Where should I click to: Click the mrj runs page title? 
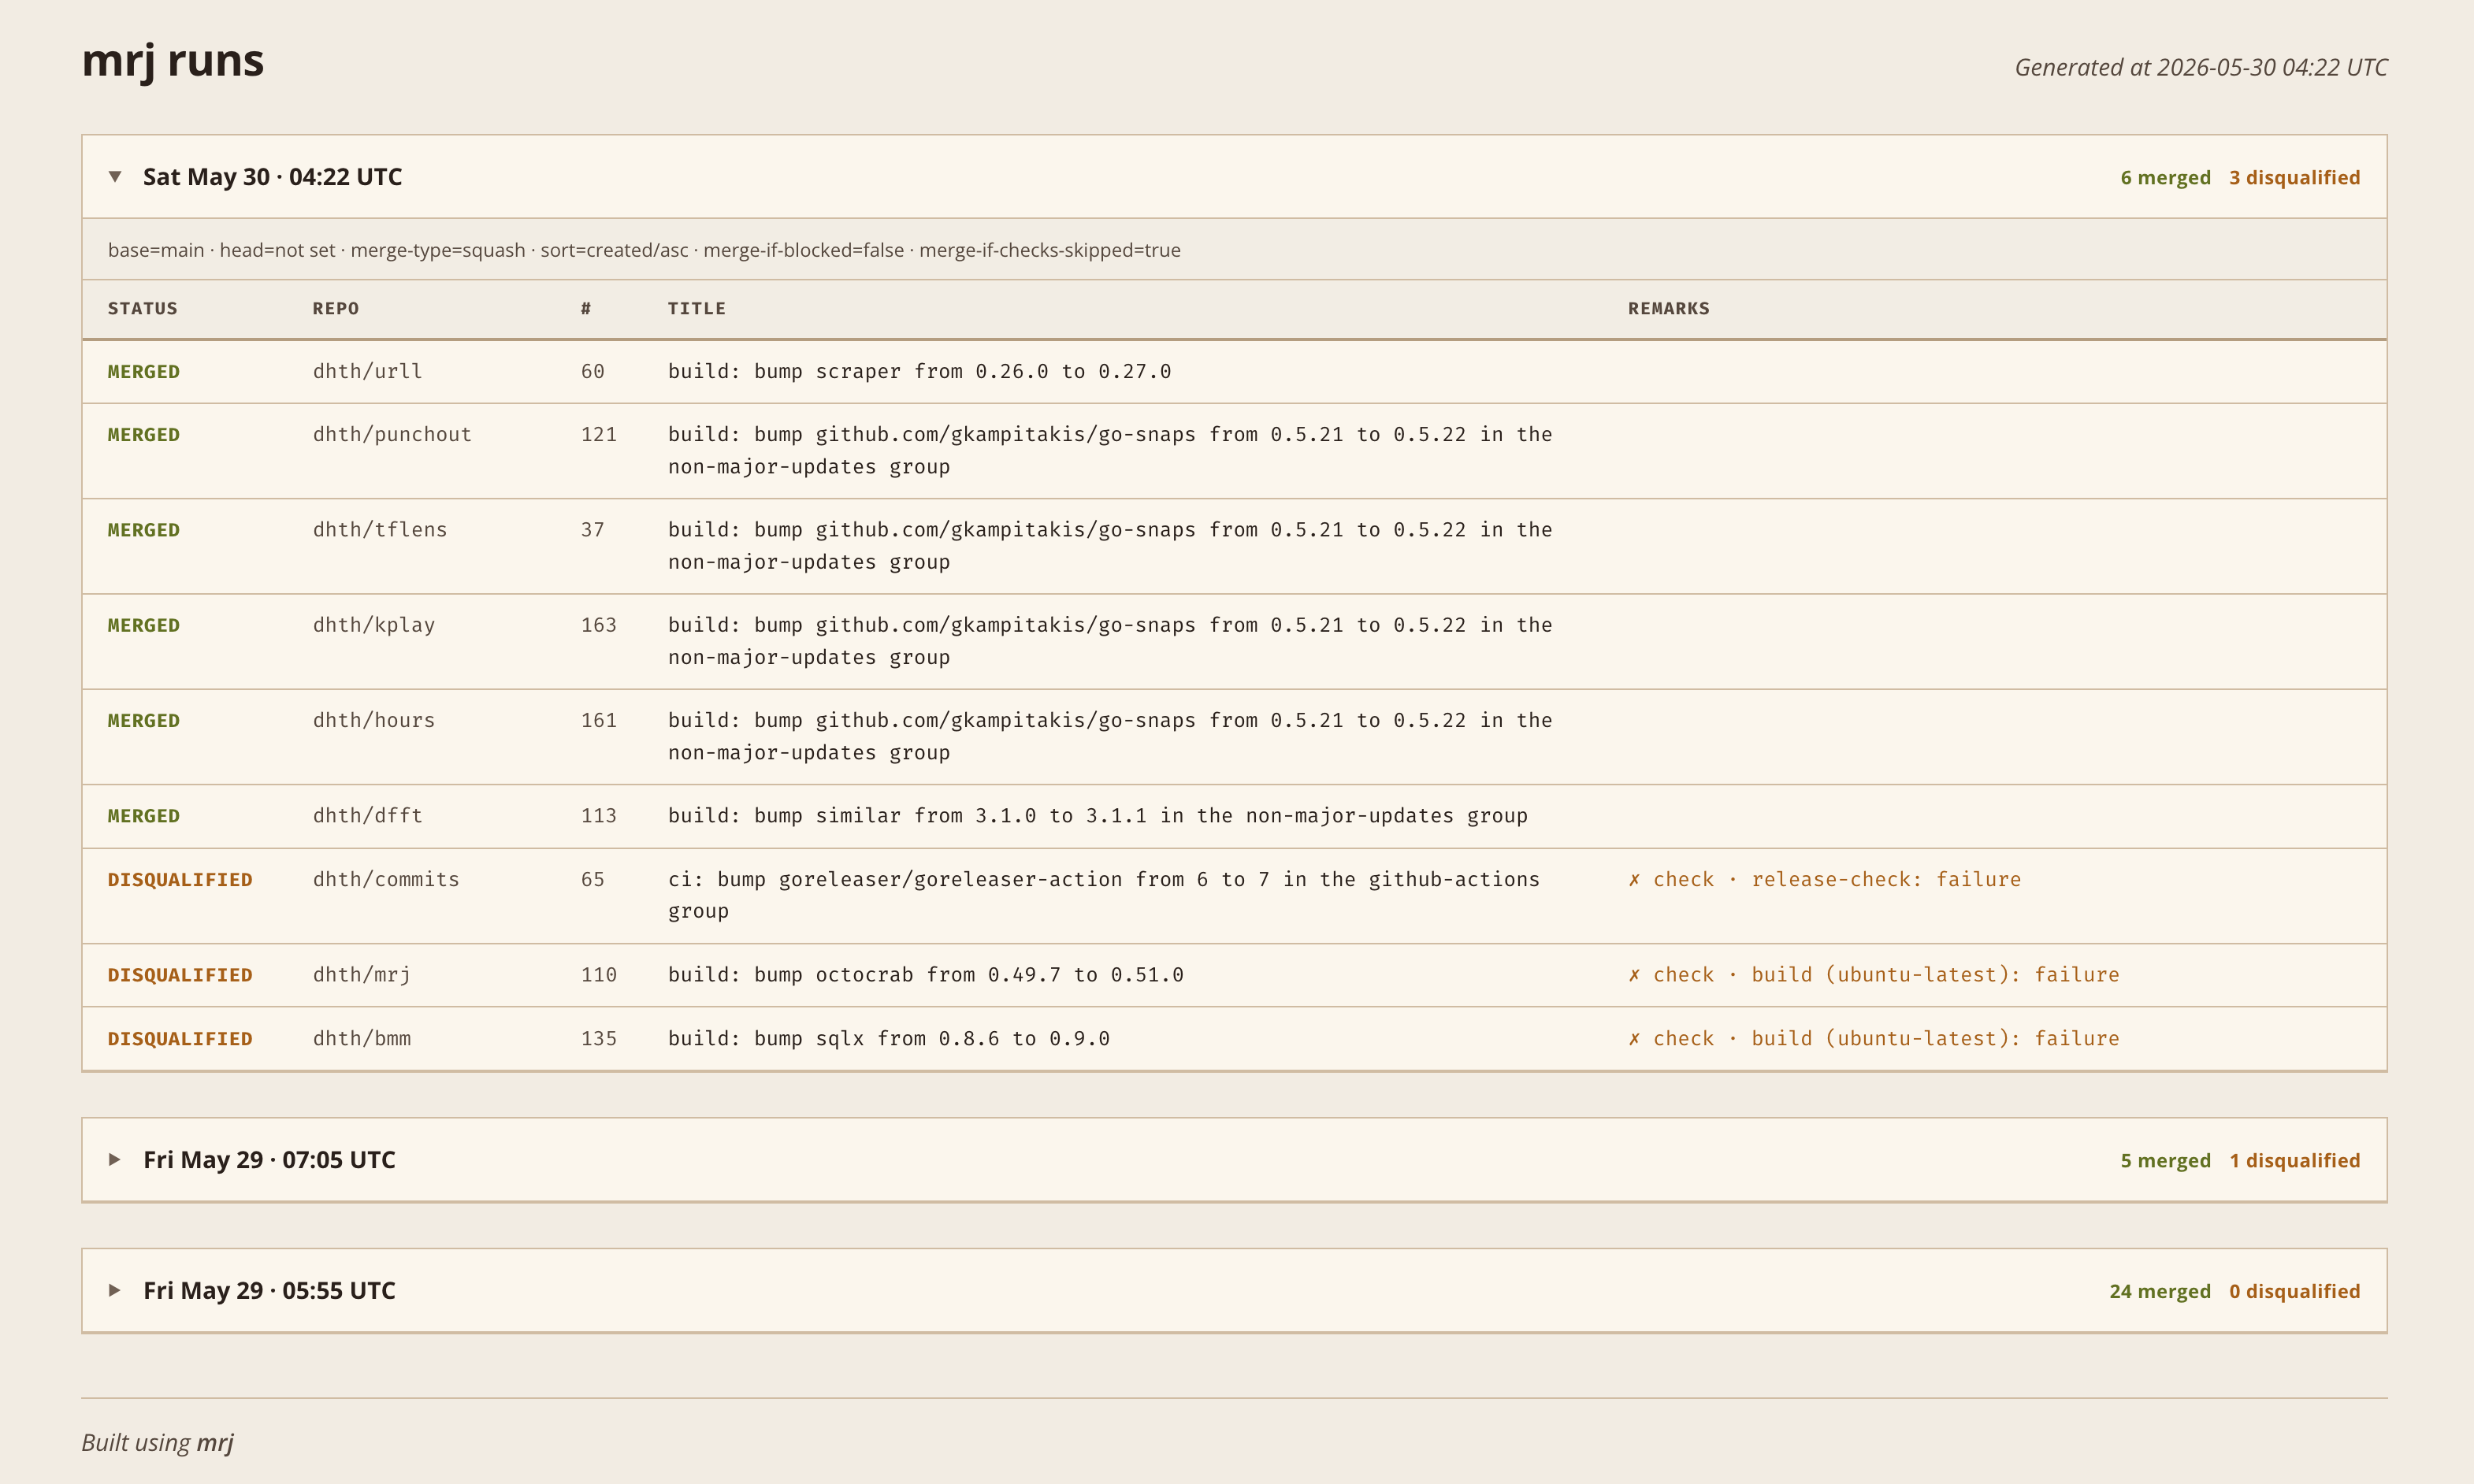173,61
